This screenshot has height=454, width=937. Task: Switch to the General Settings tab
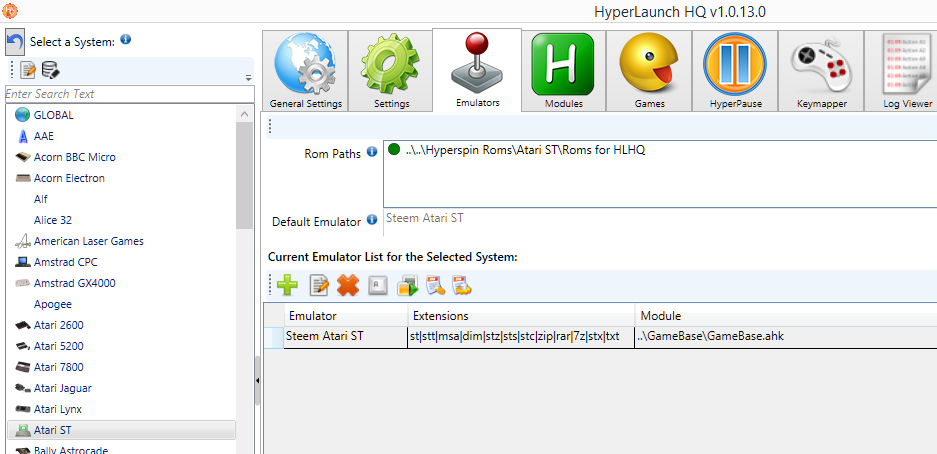(x=306, y=71)
